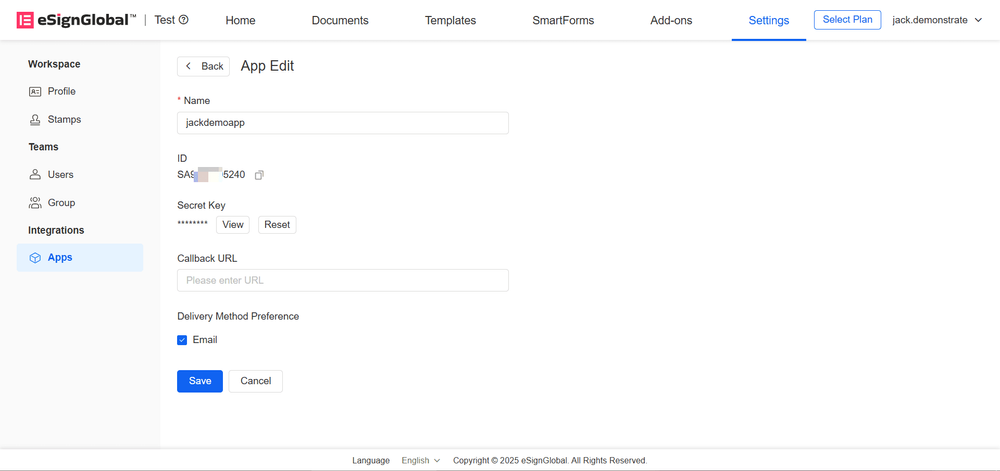Reset the Secret Key

tap(277, 225)
